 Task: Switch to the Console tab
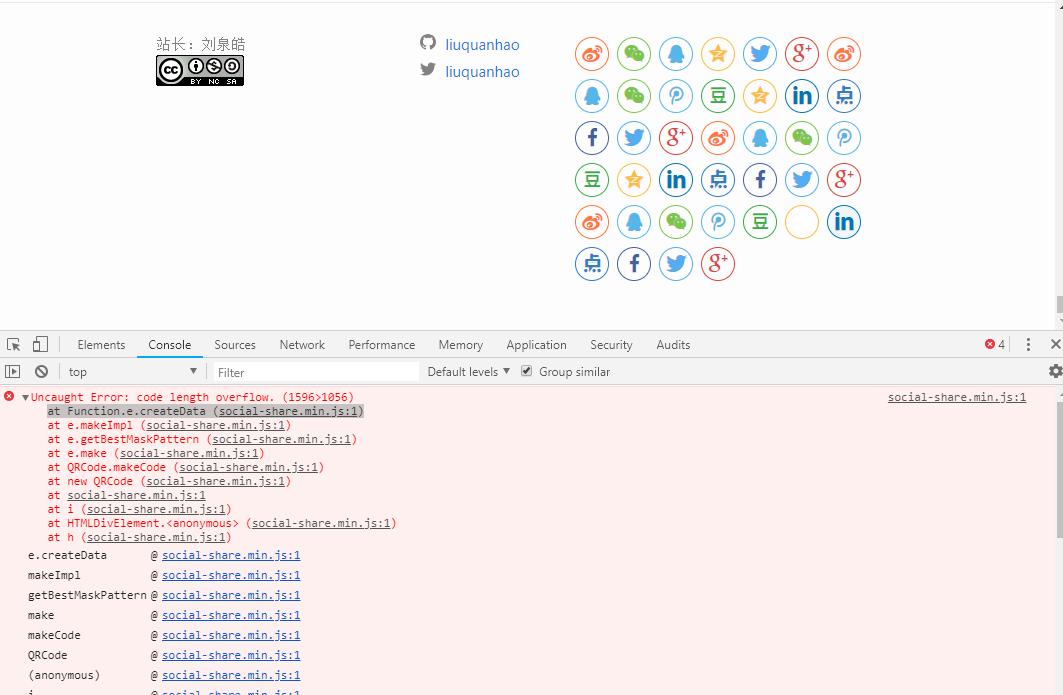click(x=169, y=344)
